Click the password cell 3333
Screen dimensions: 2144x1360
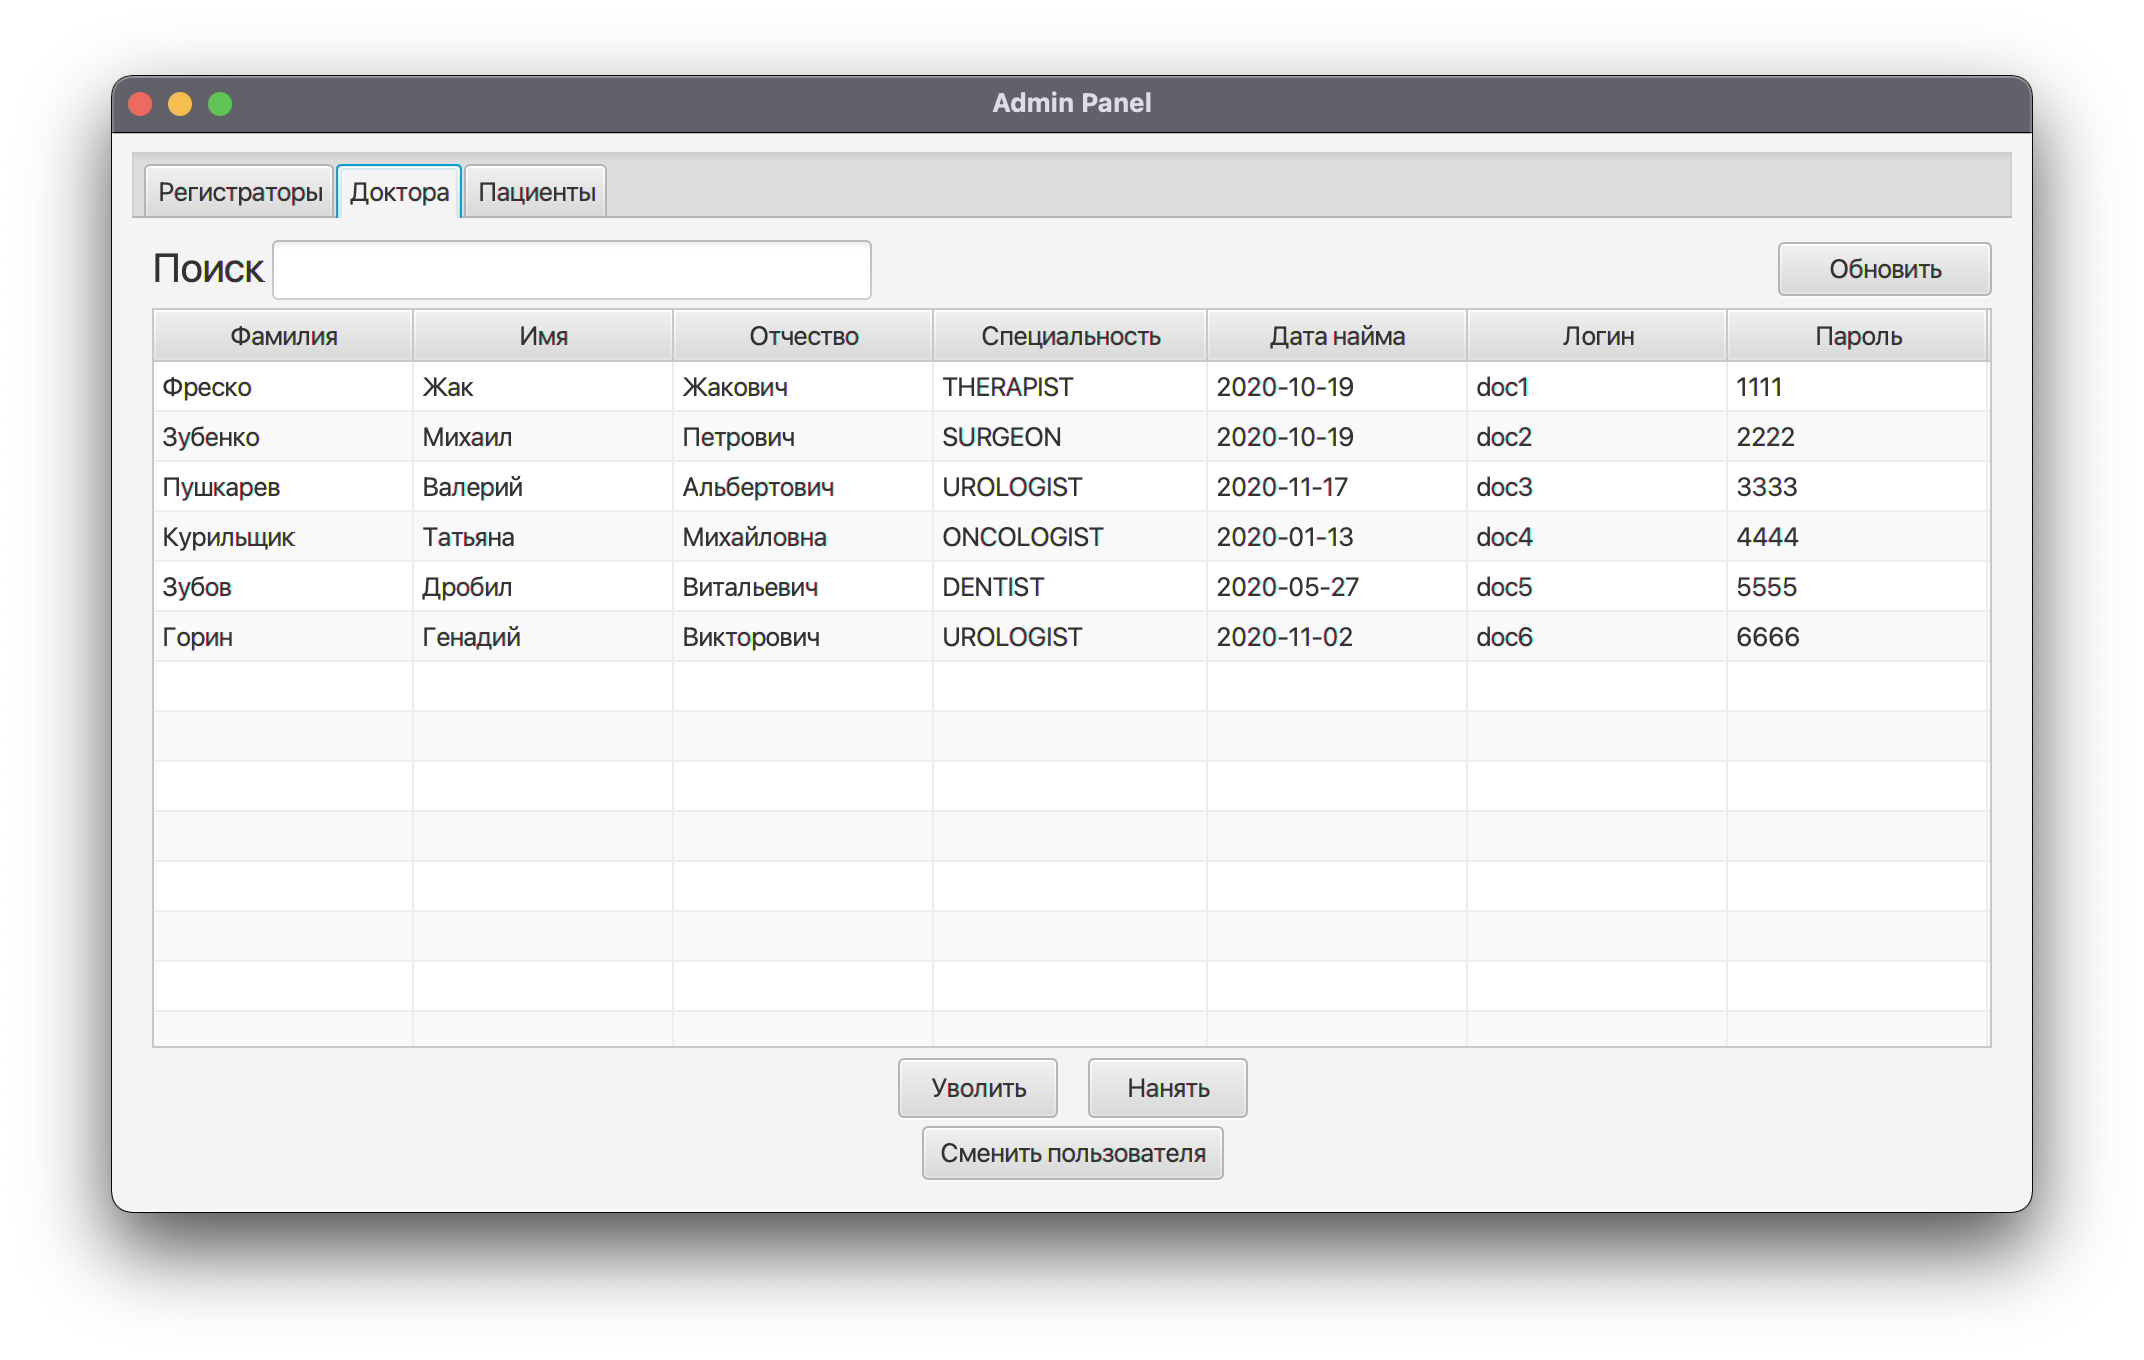(1857, 487)
